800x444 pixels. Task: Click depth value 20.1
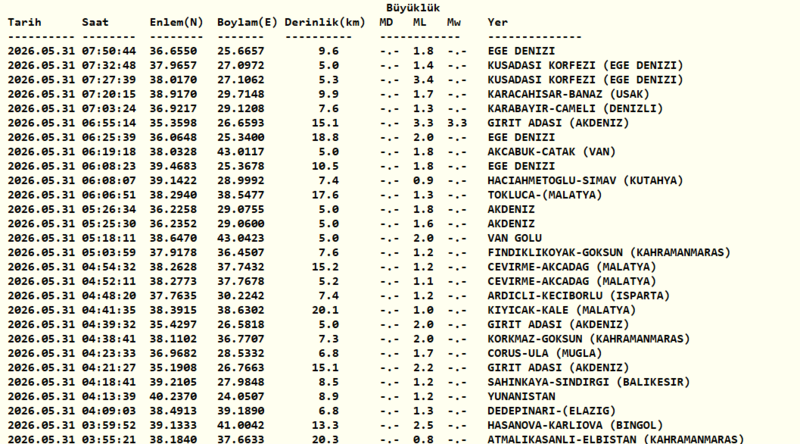click(326, 310)
